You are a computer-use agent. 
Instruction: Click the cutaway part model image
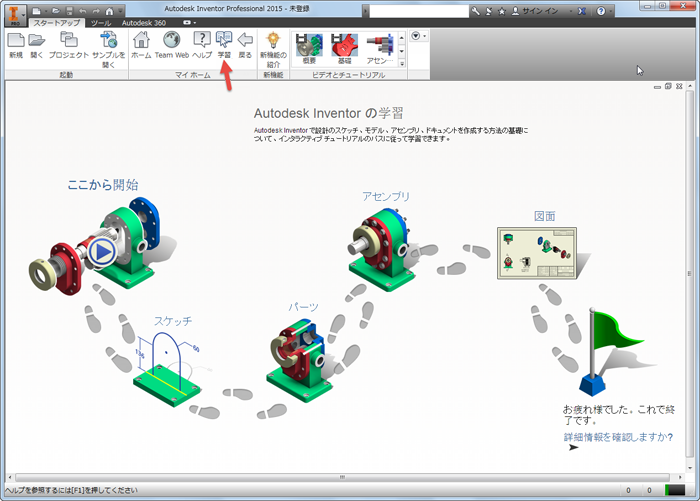[x=300, y=360]
